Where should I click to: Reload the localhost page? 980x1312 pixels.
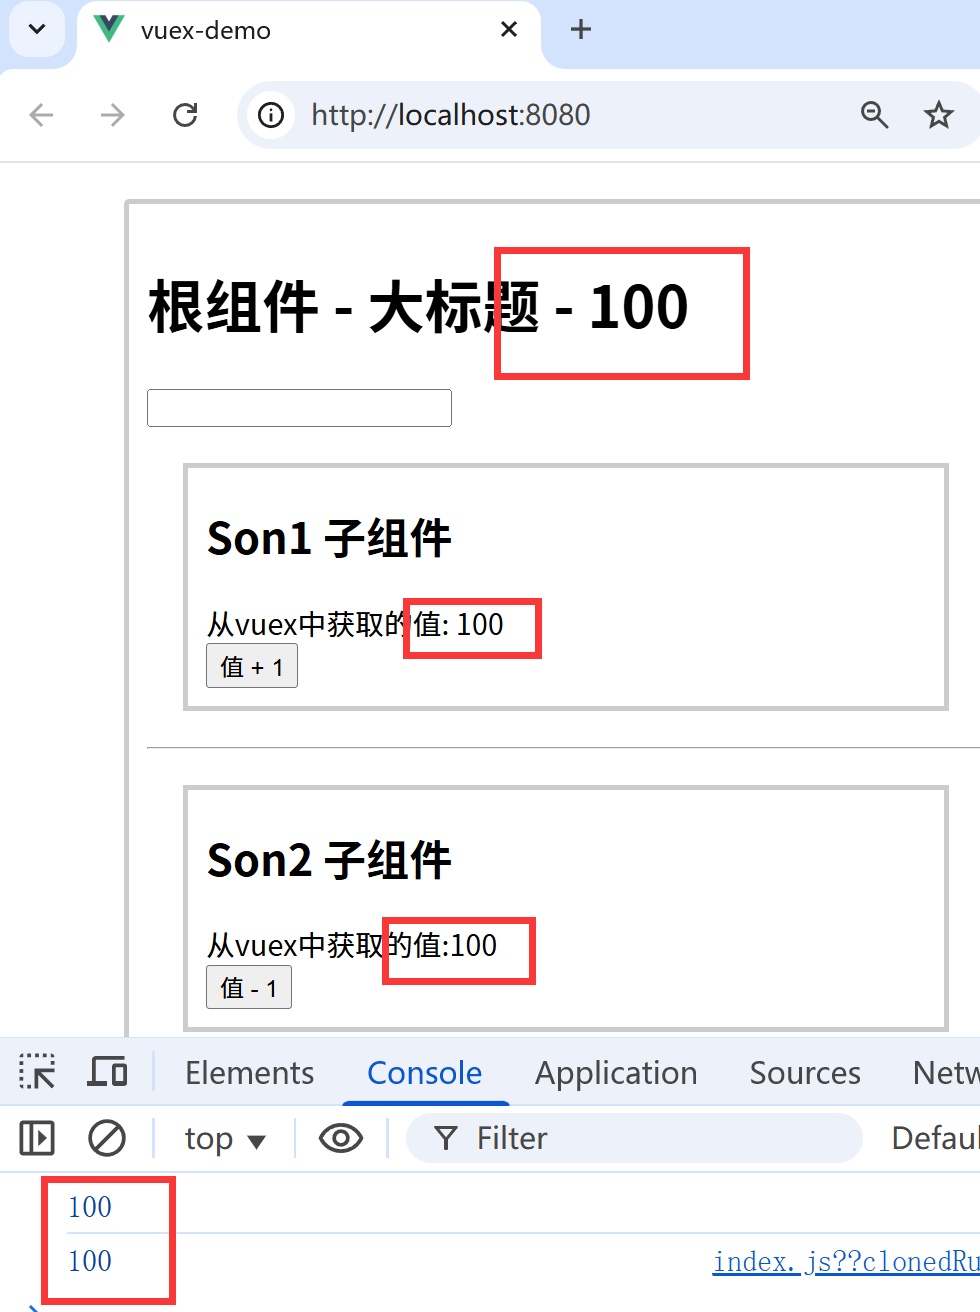coord(185,115)
